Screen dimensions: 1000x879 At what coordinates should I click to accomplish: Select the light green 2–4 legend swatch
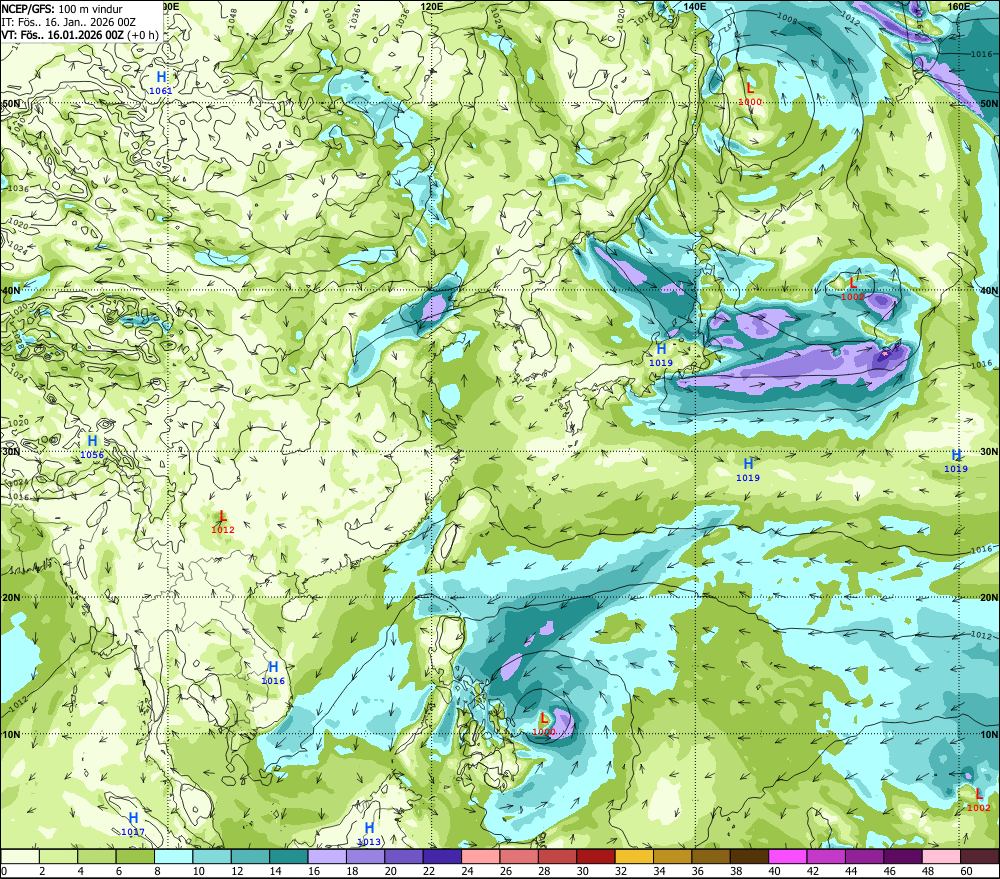[59, 857]
